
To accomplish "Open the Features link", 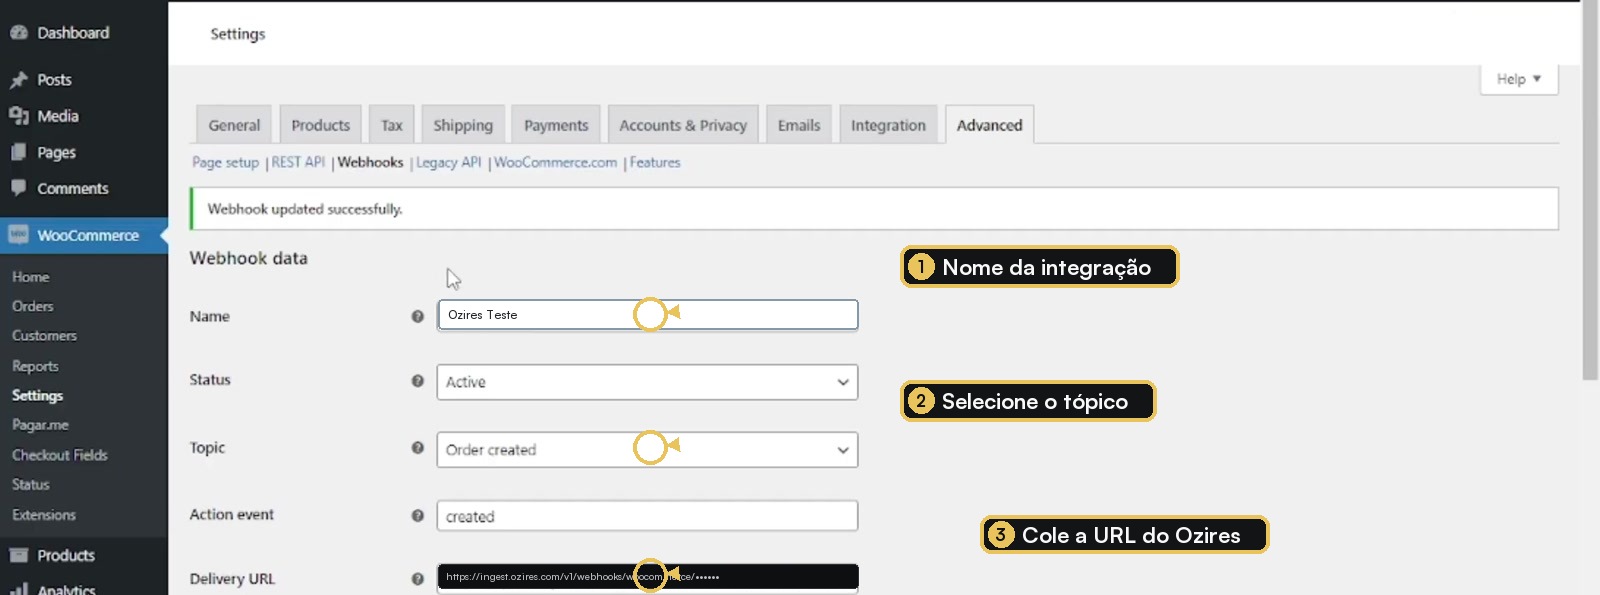I will coord(655,162).
